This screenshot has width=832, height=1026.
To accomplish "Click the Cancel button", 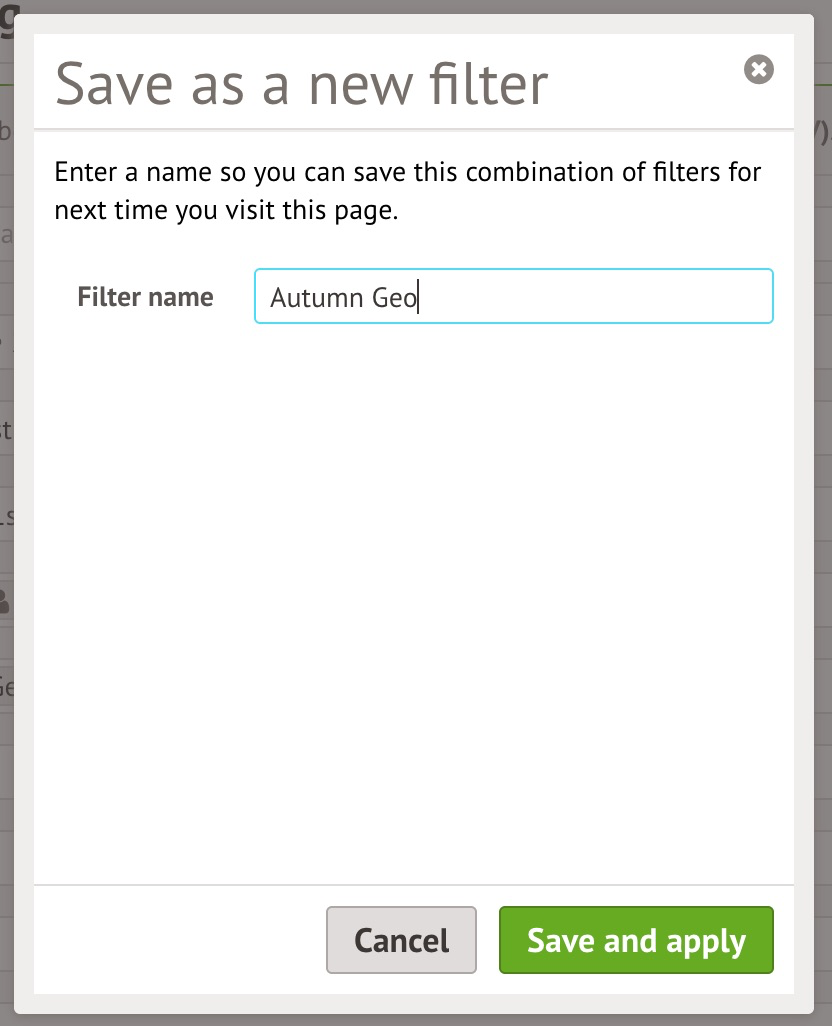I will [401, 940].
